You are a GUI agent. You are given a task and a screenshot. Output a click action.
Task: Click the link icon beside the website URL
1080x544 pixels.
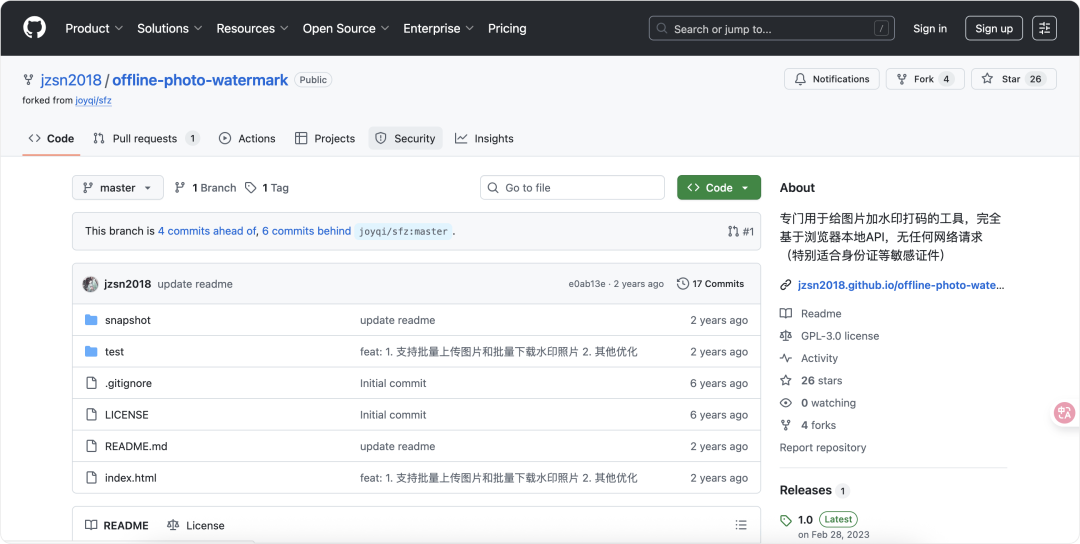pos(785,285)
